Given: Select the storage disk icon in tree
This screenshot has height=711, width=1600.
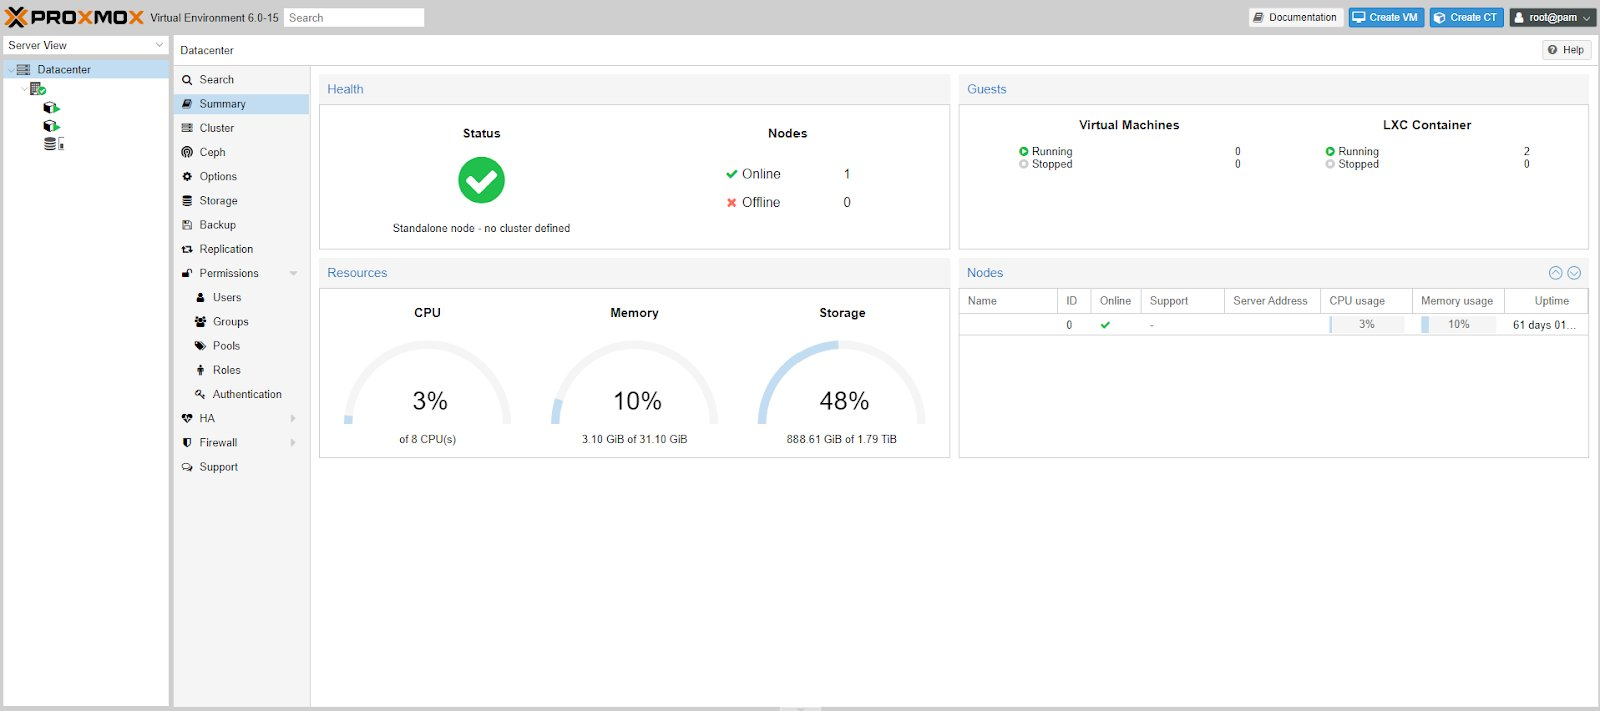Looking at the screenshot, I should tap(54, 144).
